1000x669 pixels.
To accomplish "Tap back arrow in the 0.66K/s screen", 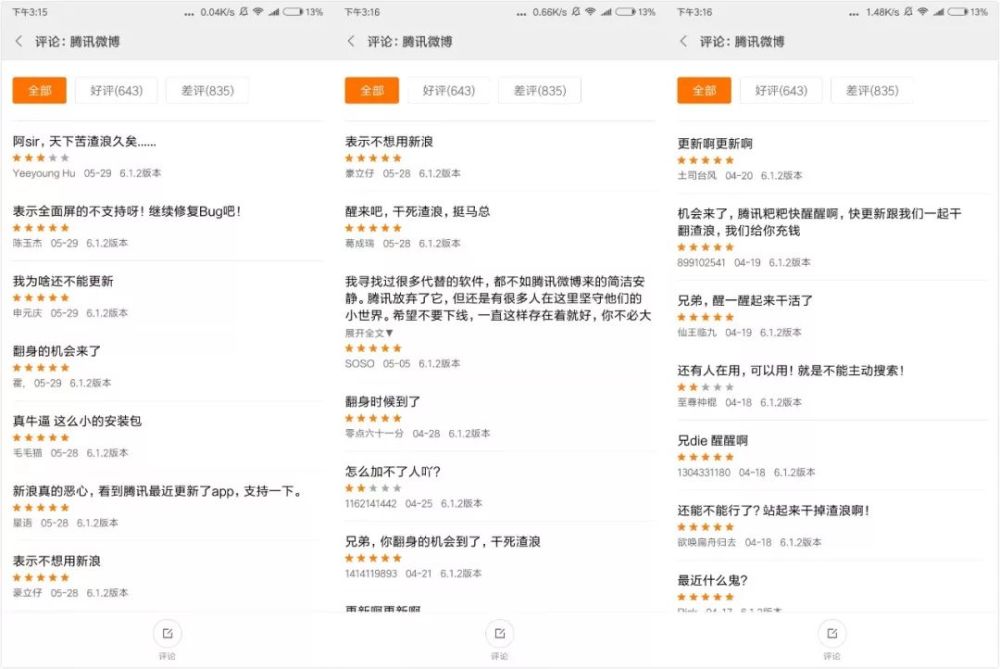I will click(x=351, y=41).
